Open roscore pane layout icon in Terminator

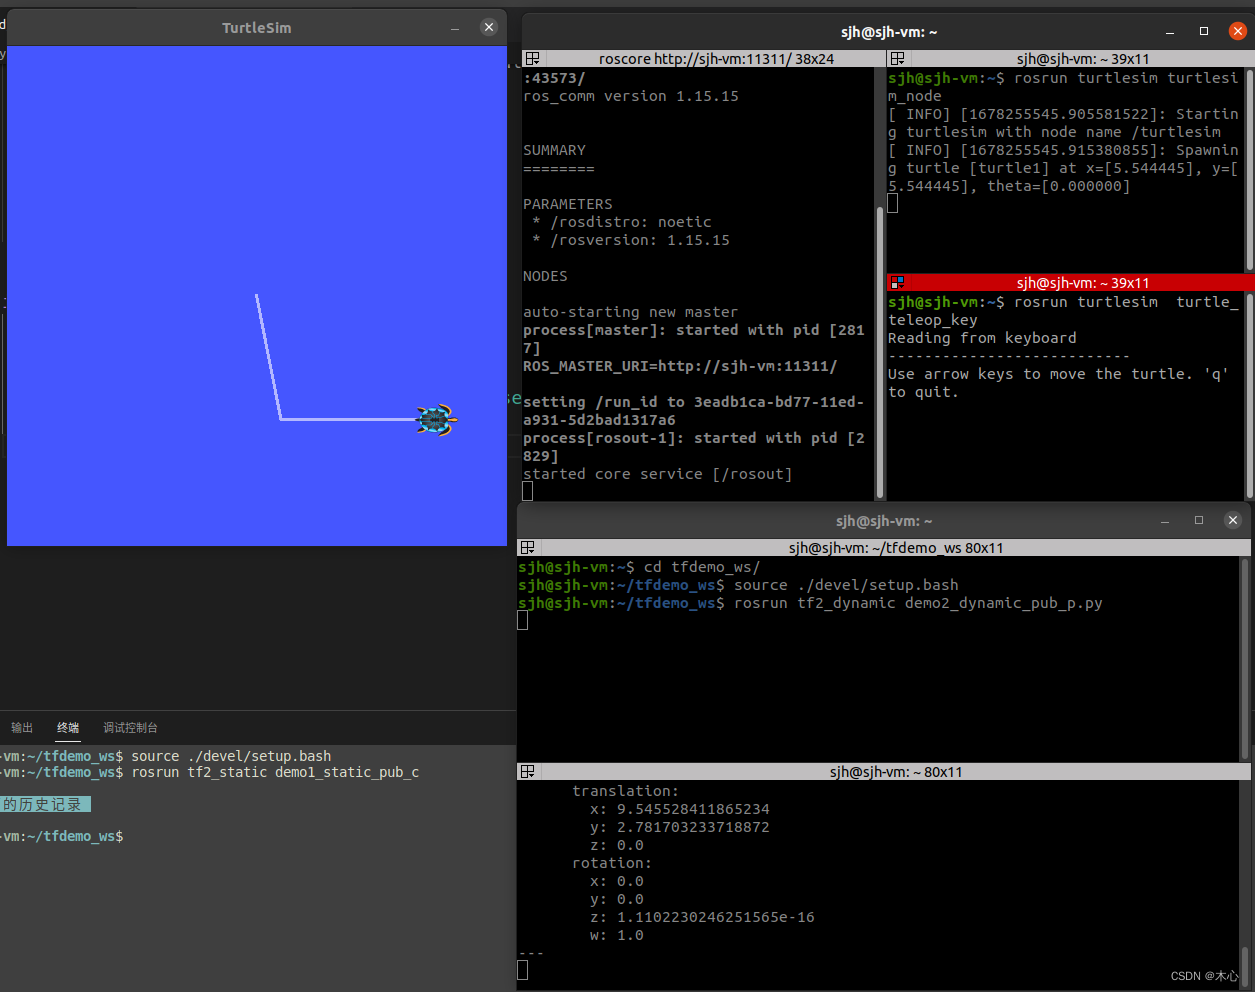tap(532, 59)
